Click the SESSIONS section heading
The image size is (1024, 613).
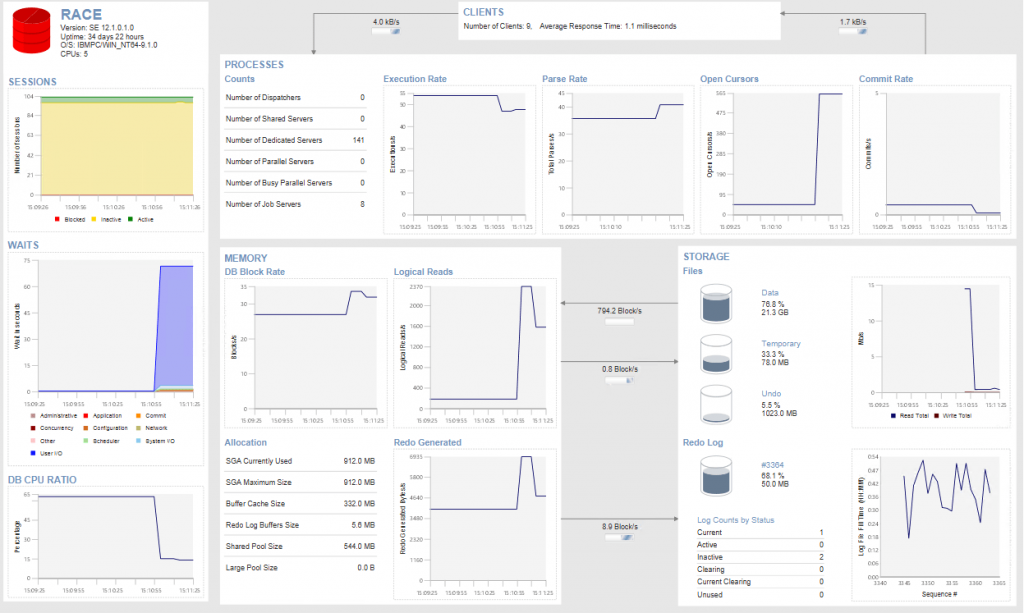(x=32, y=82)
